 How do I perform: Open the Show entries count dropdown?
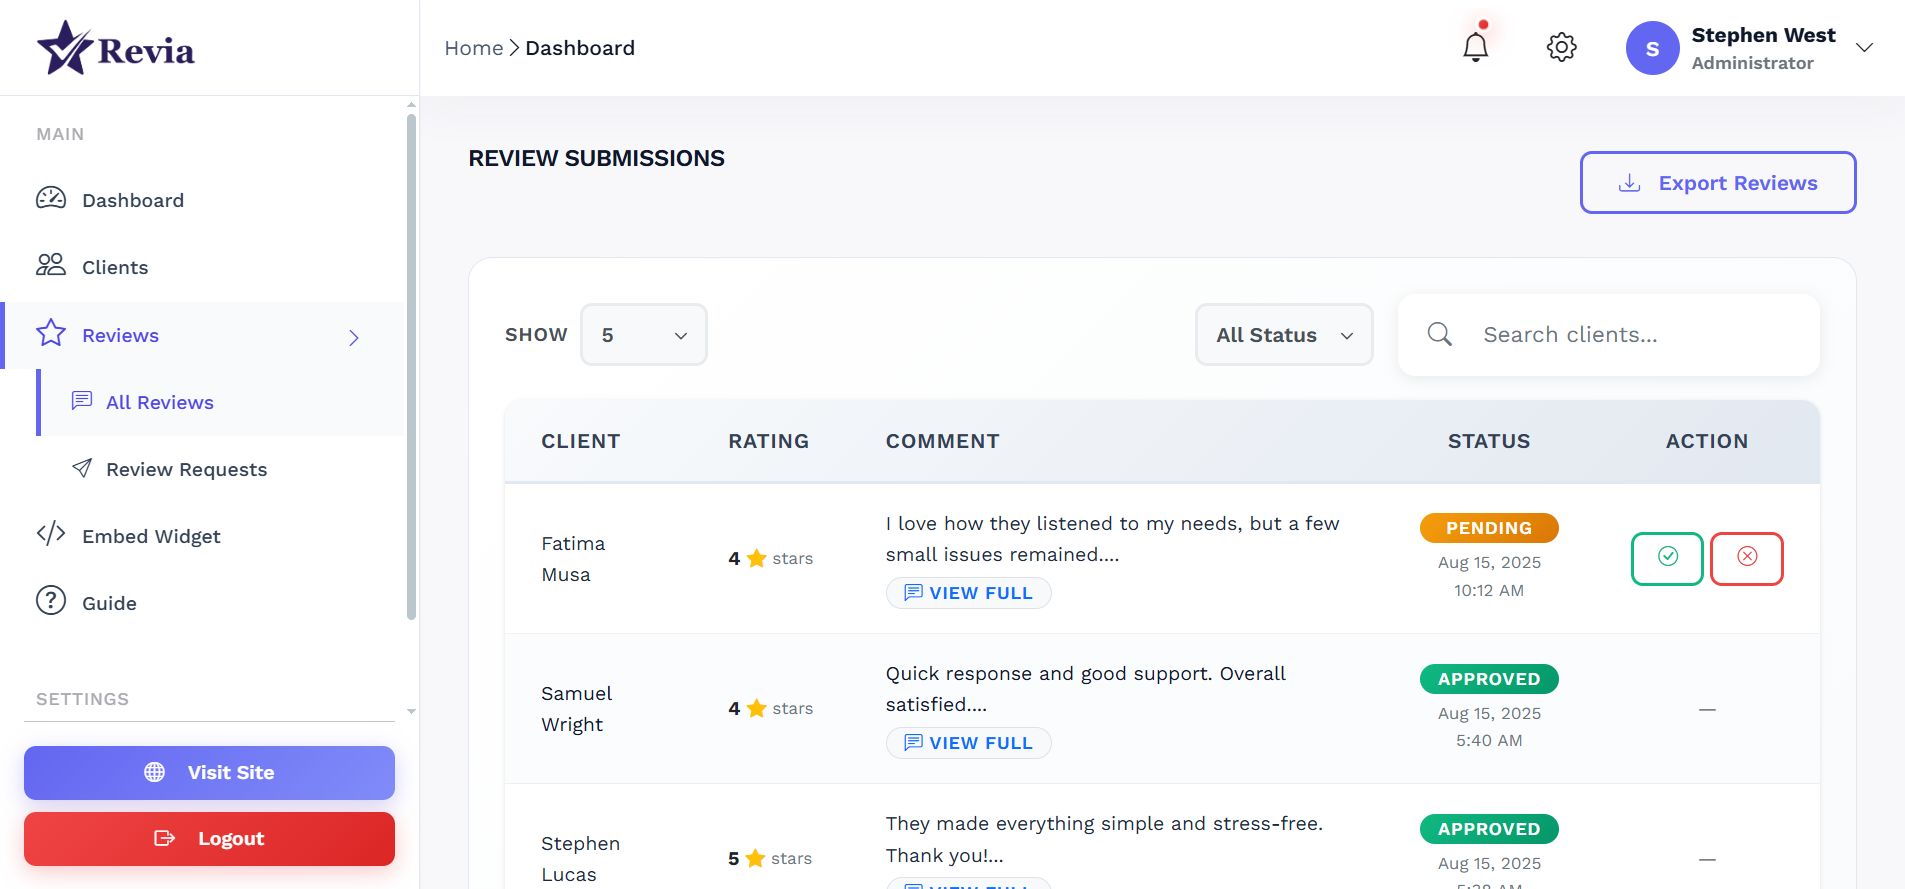pos(643,335)
